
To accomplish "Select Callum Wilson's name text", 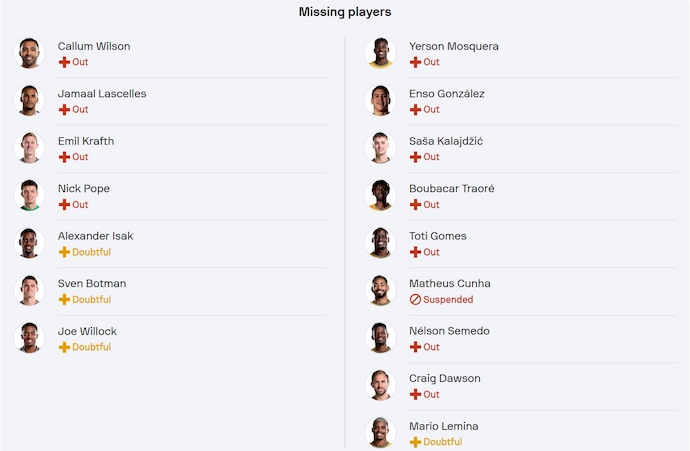I will 94,46.
